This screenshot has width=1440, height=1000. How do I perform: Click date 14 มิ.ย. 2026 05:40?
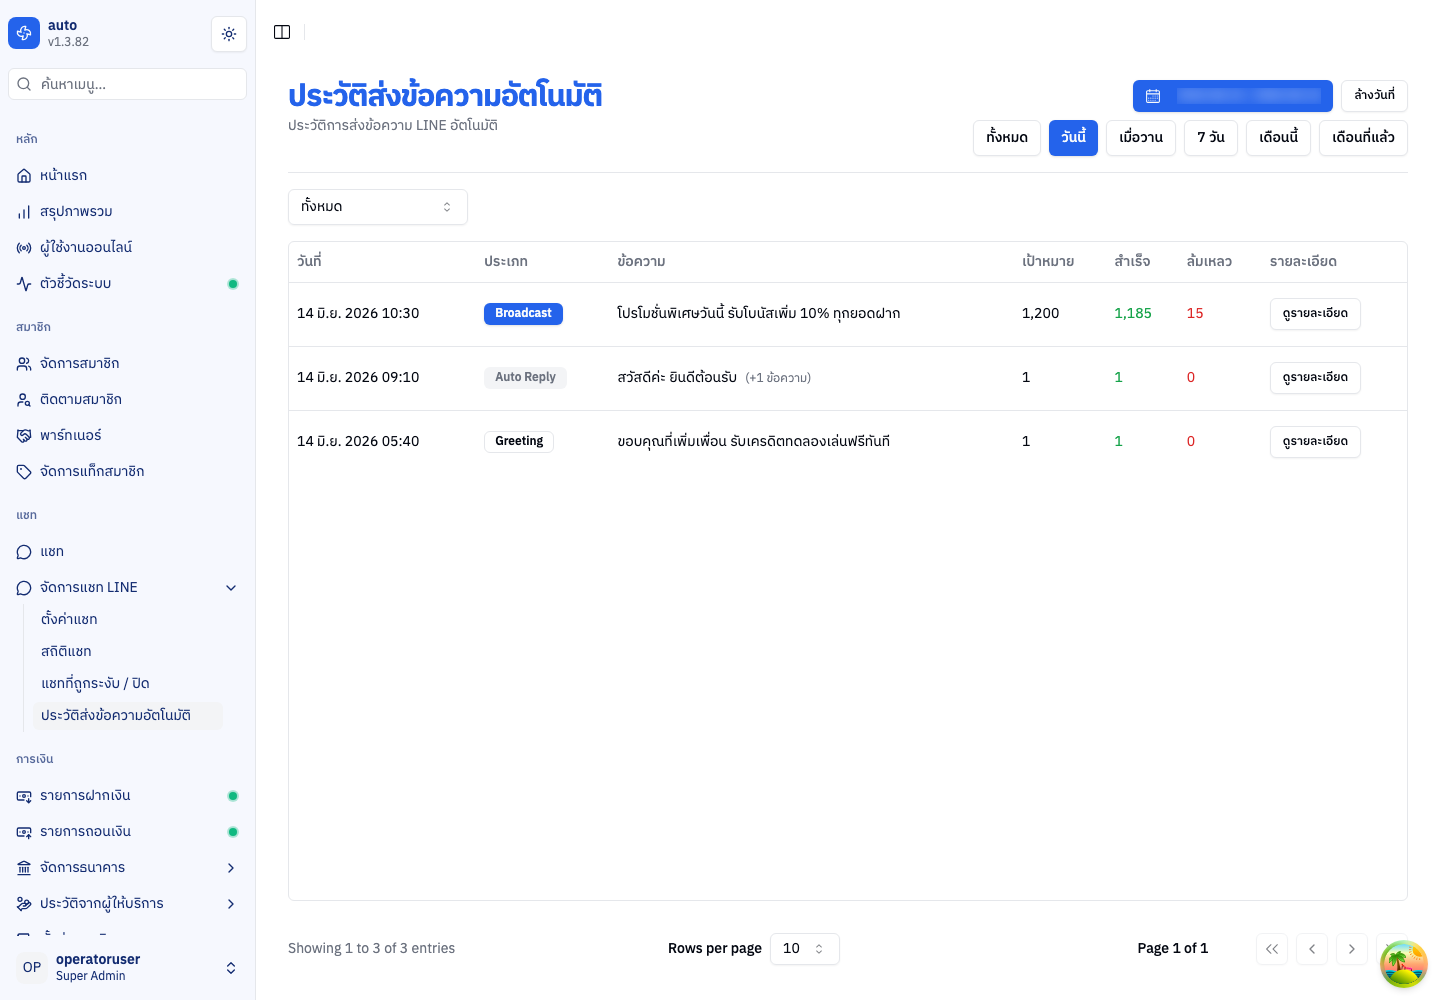tap(358, 442)
